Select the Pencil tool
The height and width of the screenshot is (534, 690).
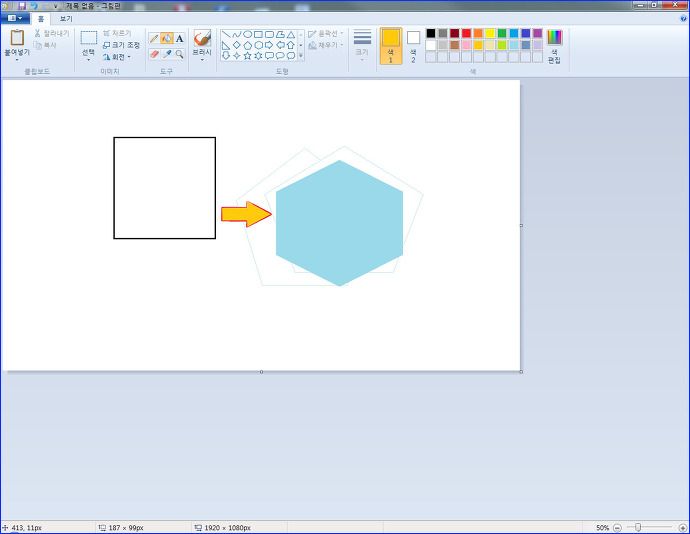154,39
